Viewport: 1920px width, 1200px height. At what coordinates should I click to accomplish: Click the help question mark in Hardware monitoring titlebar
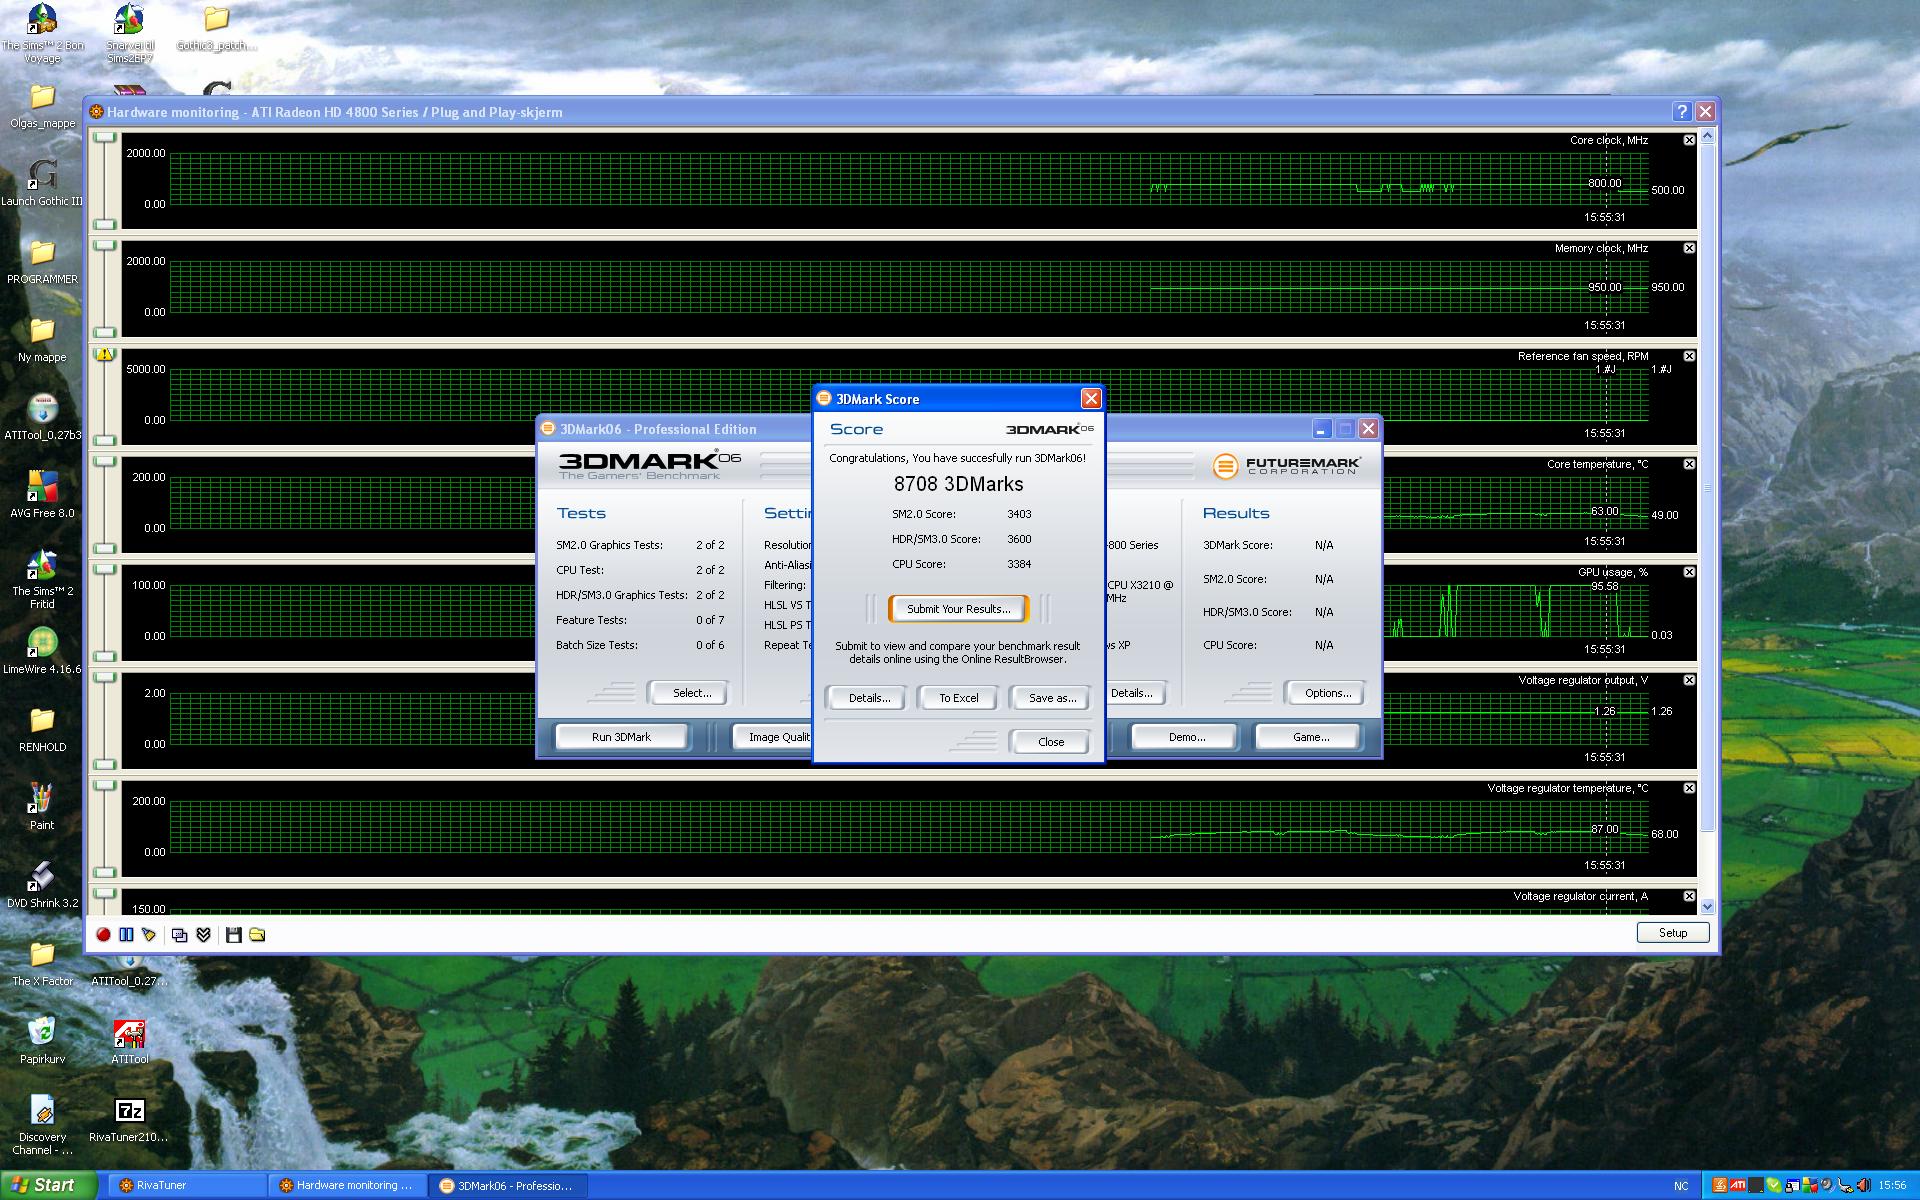[1681, 112]
